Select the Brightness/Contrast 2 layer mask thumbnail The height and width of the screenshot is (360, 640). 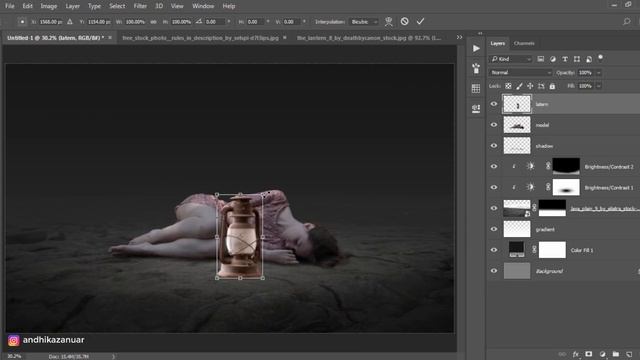[566, 167]
